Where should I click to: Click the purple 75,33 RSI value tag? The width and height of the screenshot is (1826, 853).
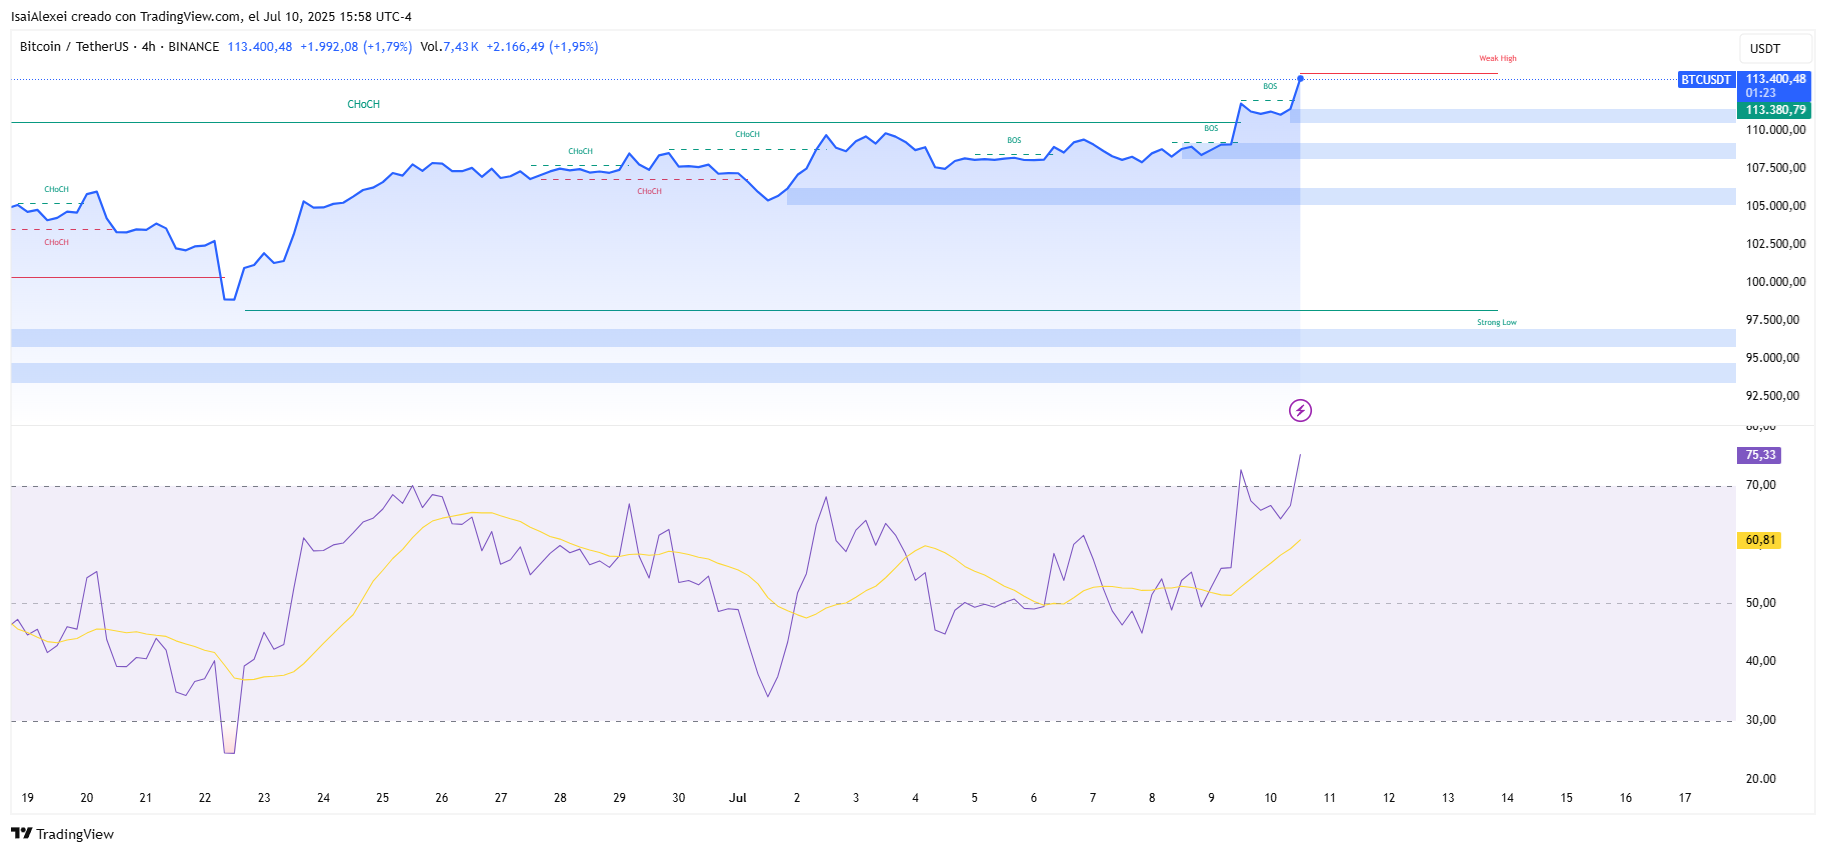pyautogui.click(x=1760, y=455)
